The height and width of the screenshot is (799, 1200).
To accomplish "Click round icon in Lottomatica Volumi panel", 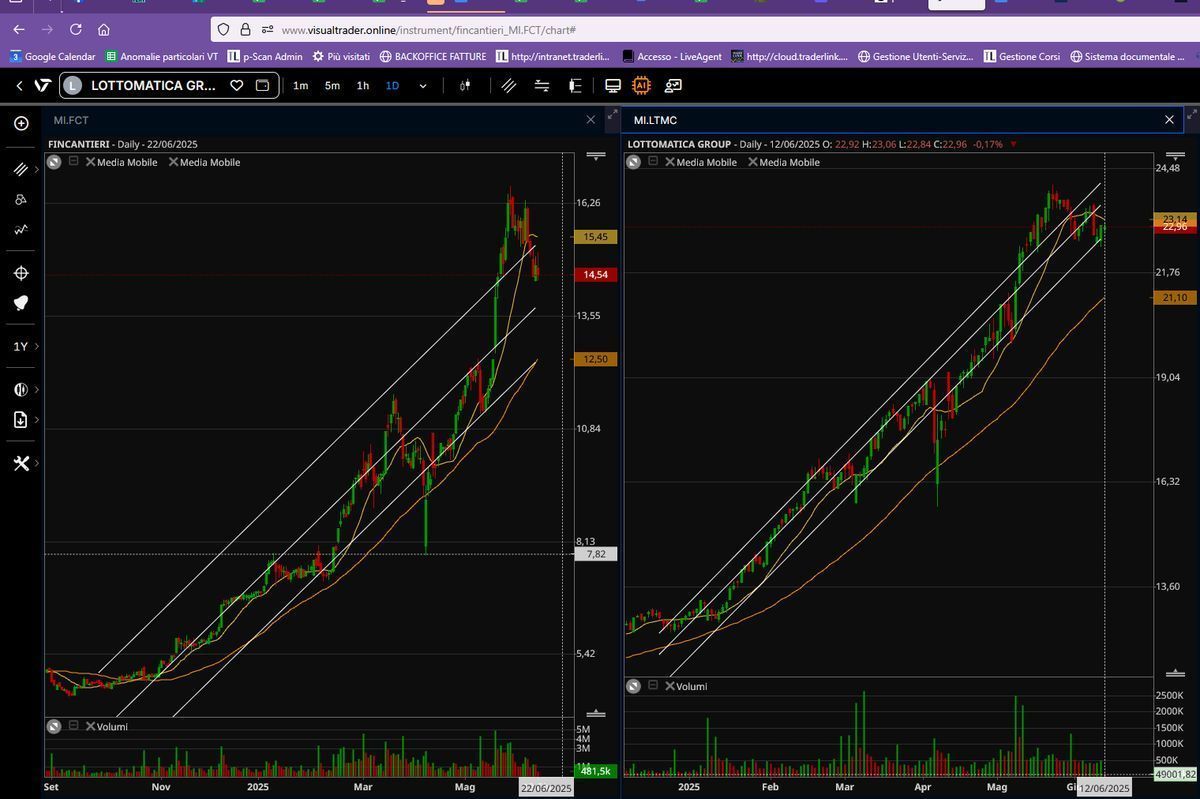I will click(x=633, y=686).
